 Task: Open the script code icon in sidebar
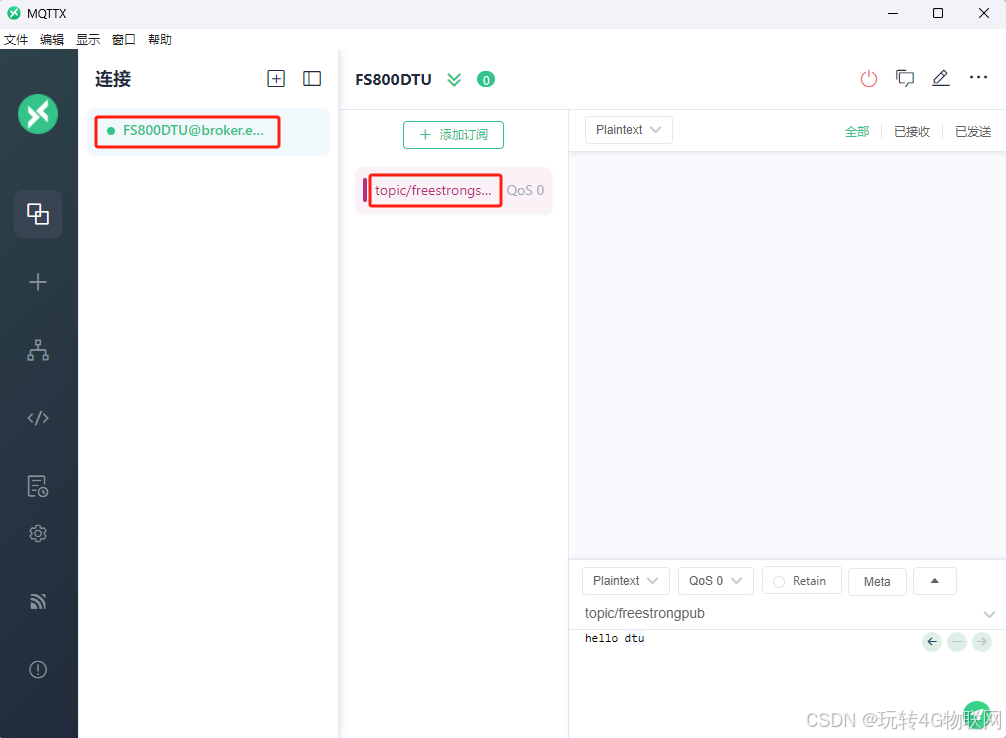[x=38, y=418]
